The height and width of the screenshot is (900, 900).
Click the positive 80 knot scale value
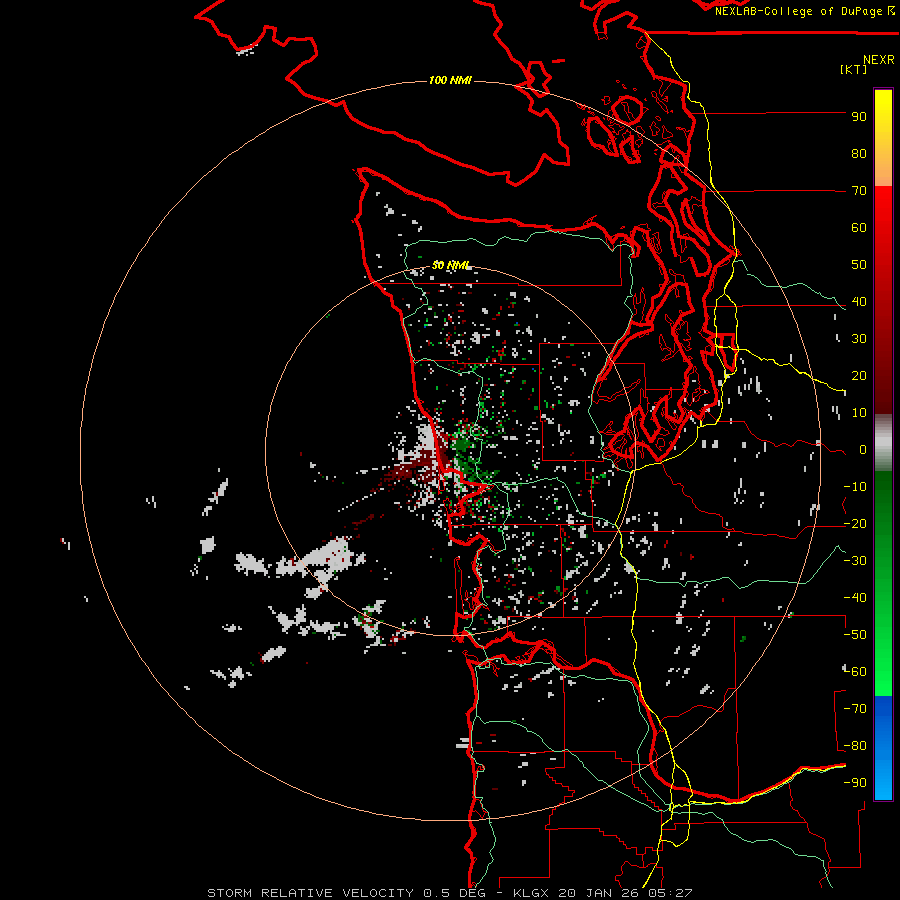point(859,154)
